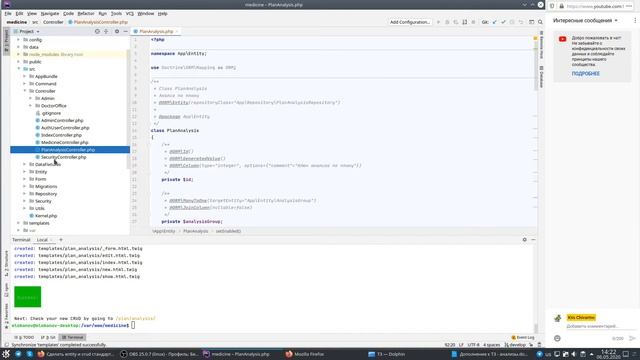Image resolution: width=640 pixels, height=360 pixels.
Task: Click the yellow inspection marker atop editor gutter
Action: coord(535,38)
